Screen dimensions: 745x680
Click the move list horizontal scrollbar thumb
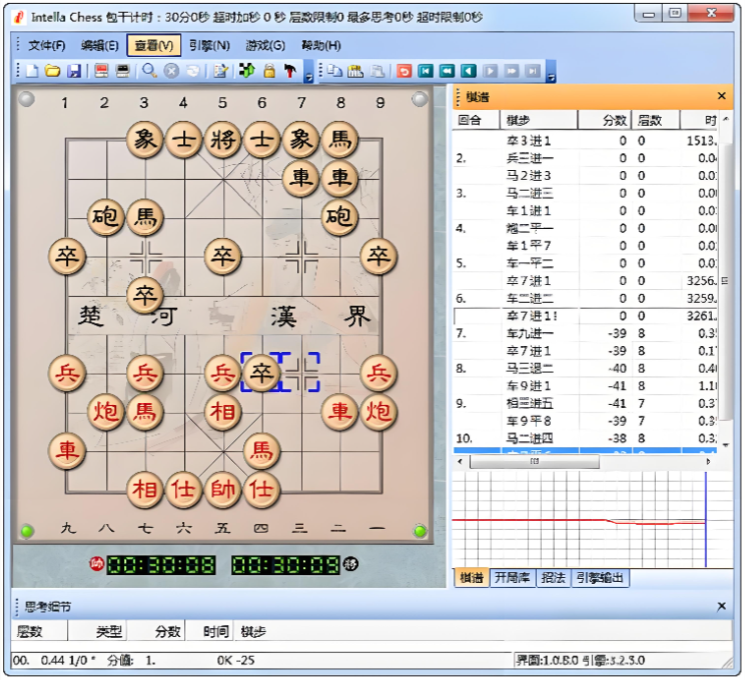coord(520,462)
